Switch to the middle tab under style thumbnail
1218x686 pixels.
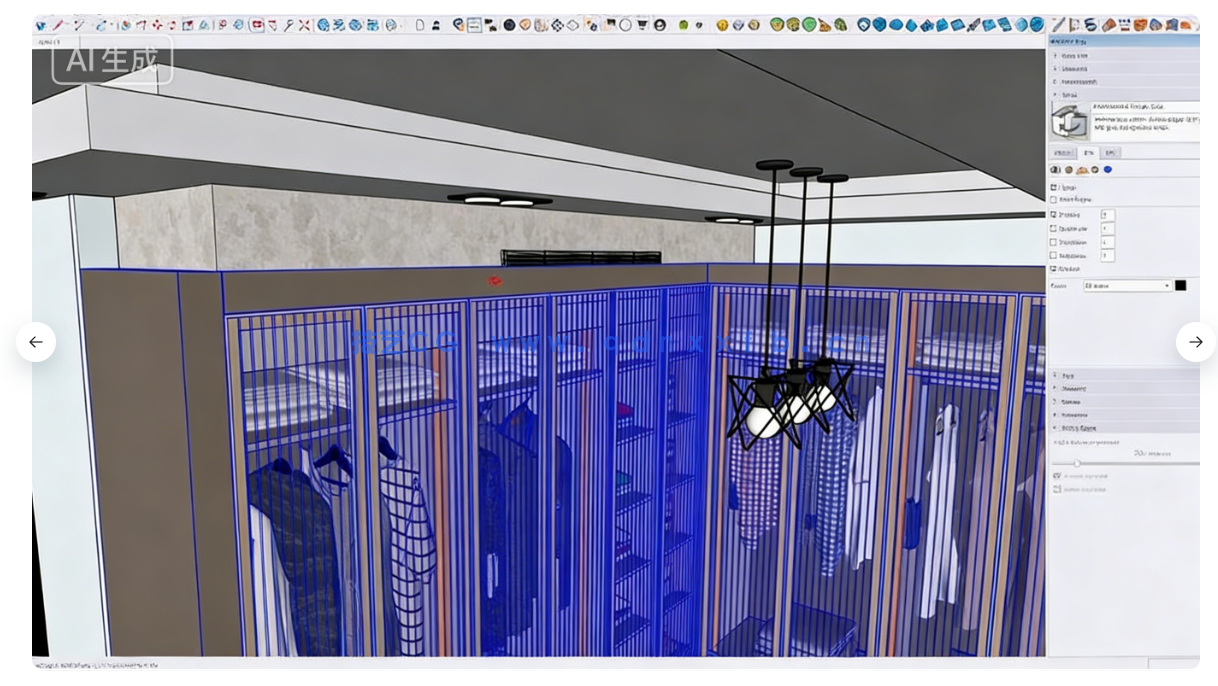click(x=1088, y=153)
